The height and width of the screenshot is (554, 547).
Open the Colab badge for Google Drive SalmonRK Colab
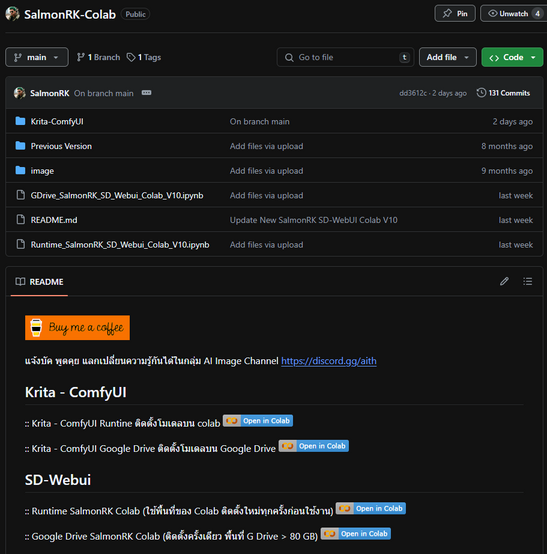[x=355, y=534]
